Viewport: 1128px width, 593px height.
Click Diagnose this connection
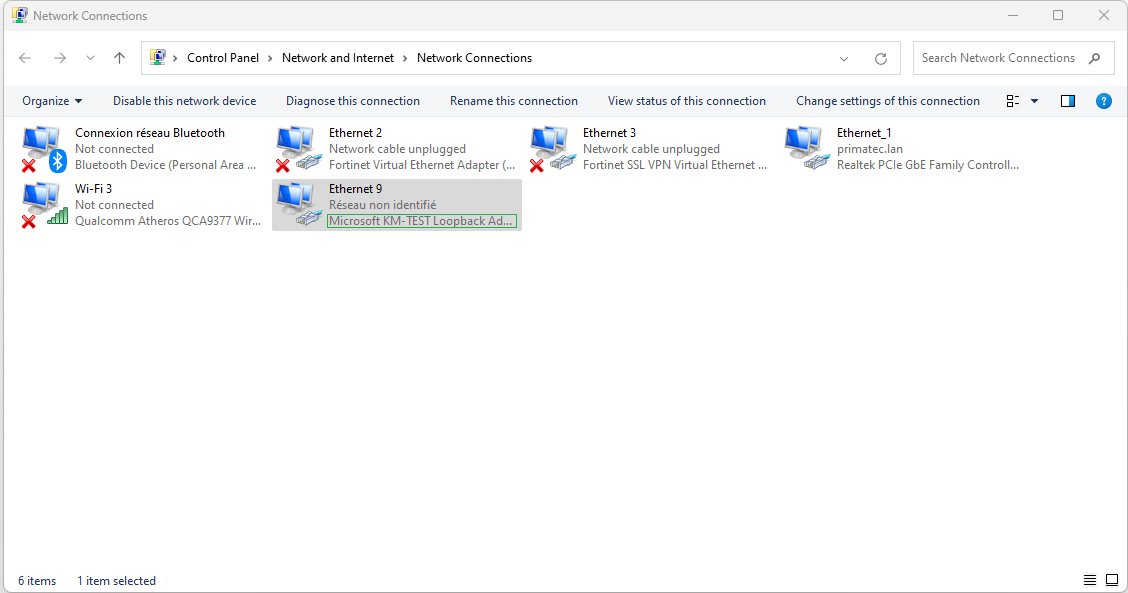click(x=352, y=101)
